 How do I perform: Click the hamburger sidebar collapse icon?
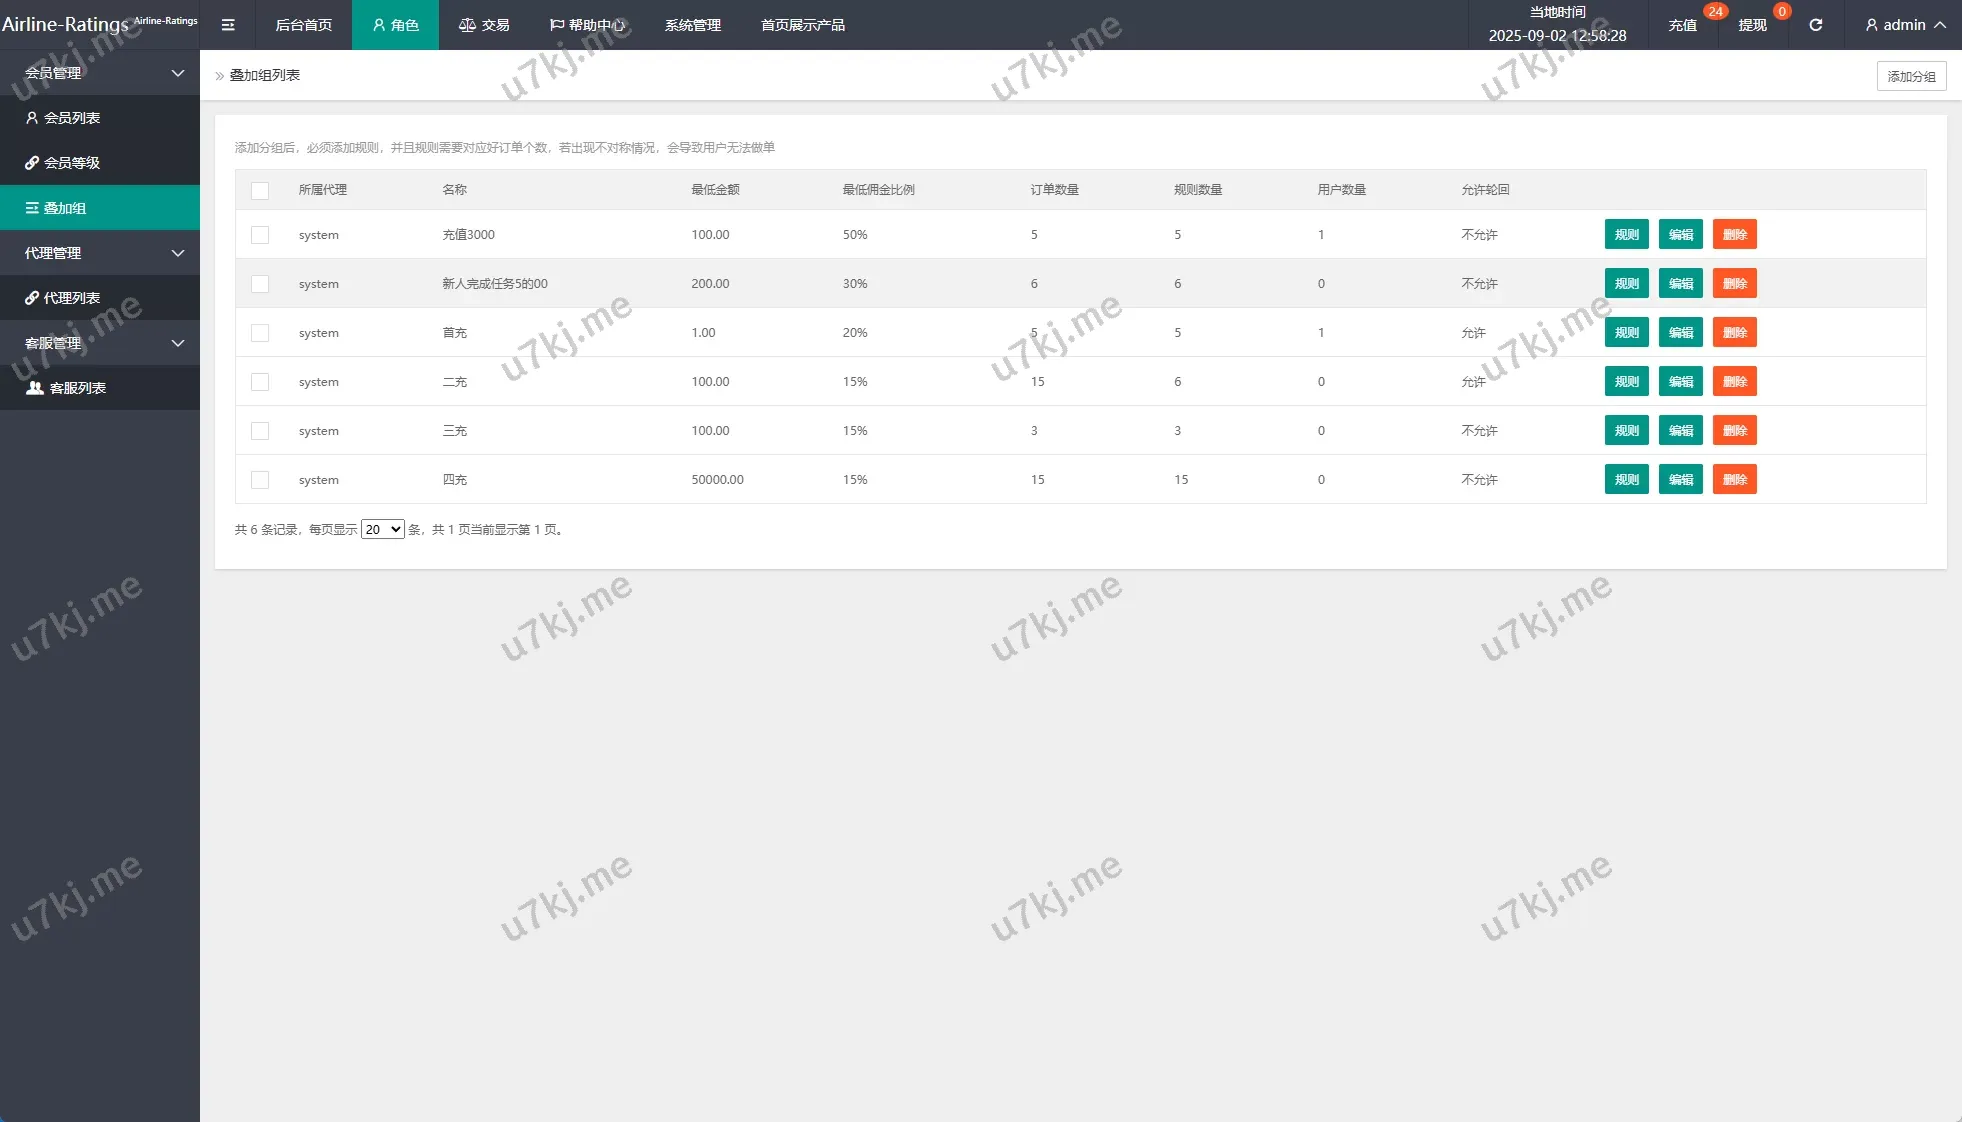coord(228,25)
